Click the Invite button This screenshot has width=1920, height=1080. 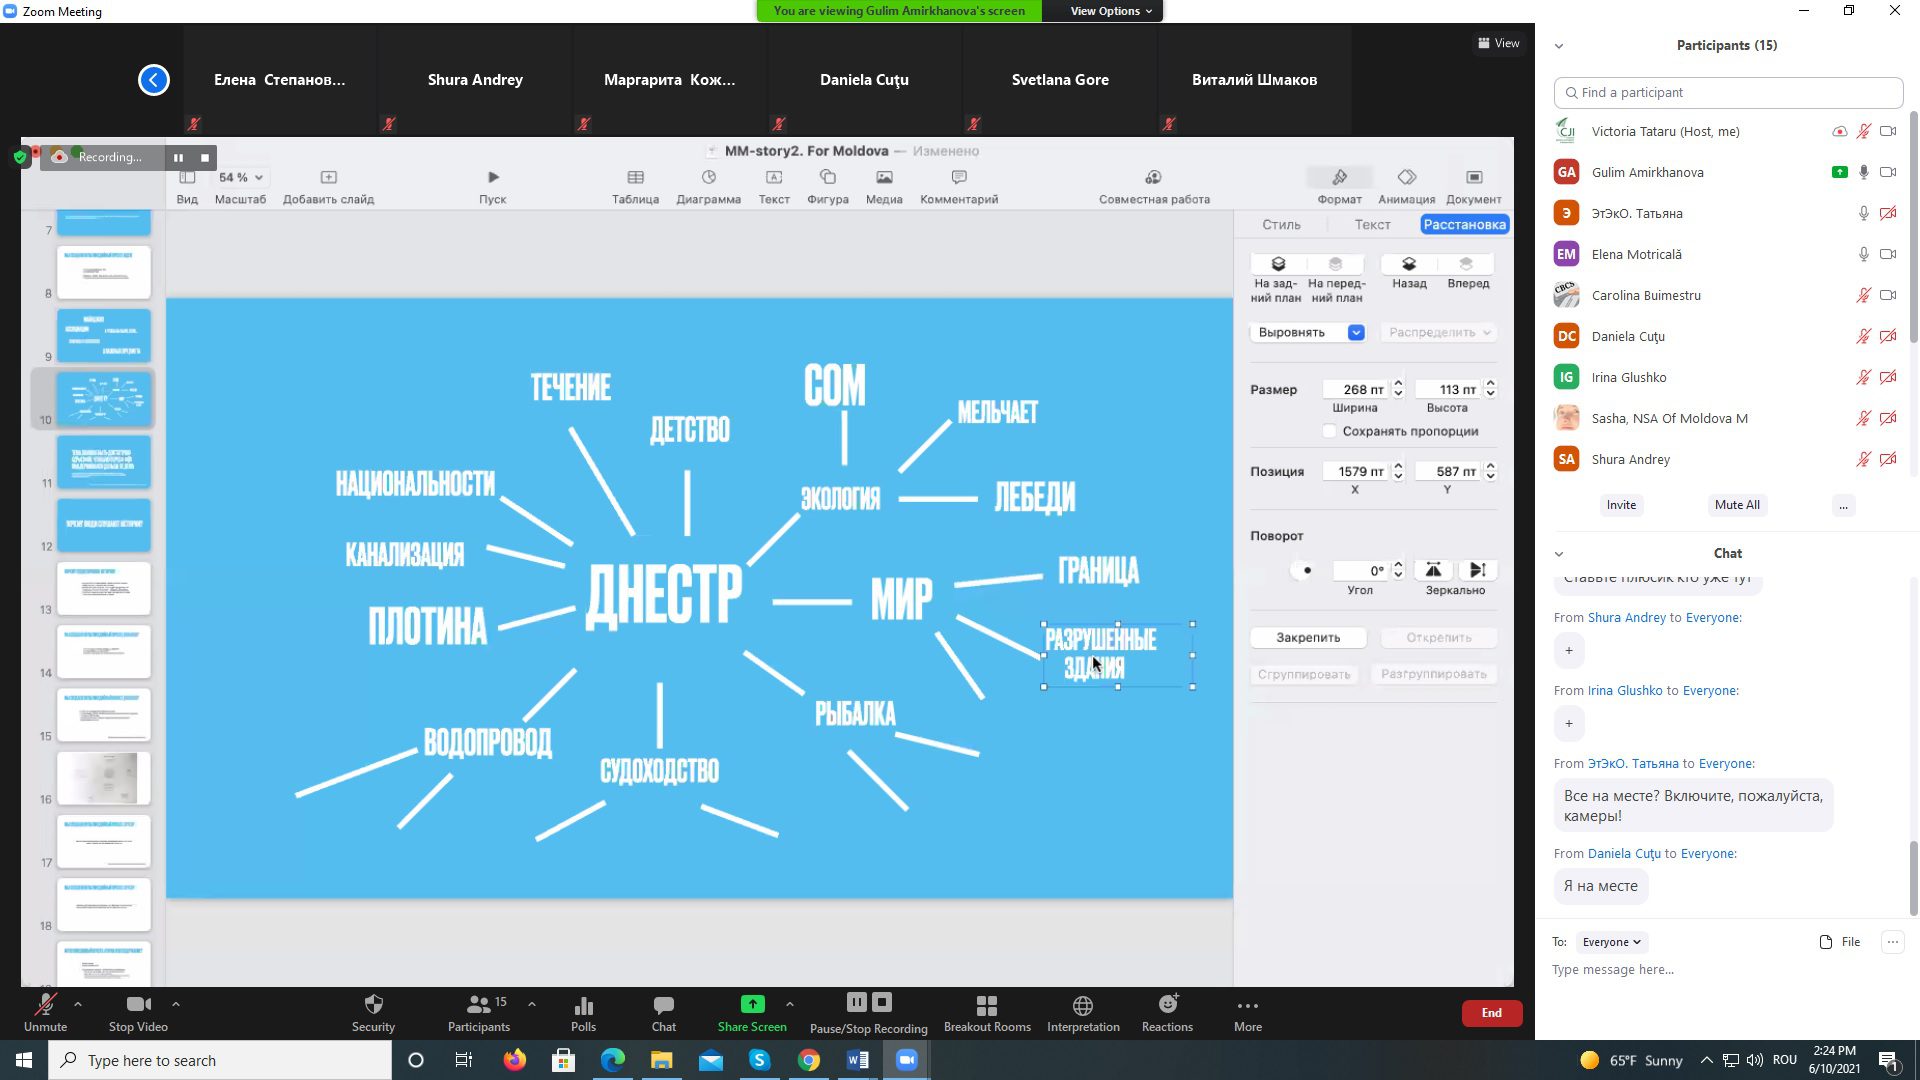pyautogui.click(x=1621, y=505)
